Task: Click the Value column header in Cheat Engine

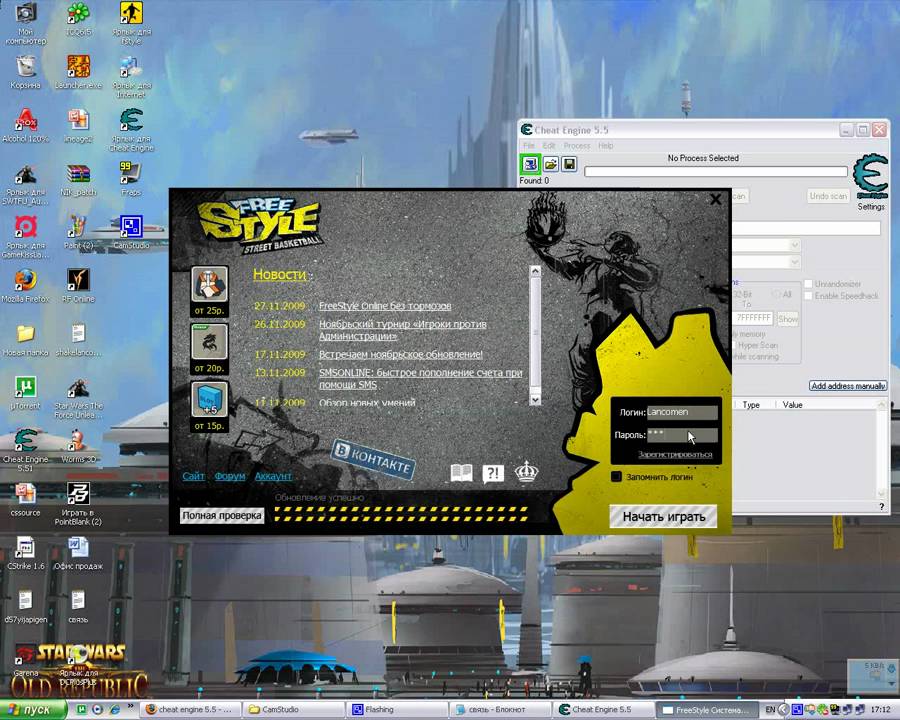Action: click(x=792, y=405)
